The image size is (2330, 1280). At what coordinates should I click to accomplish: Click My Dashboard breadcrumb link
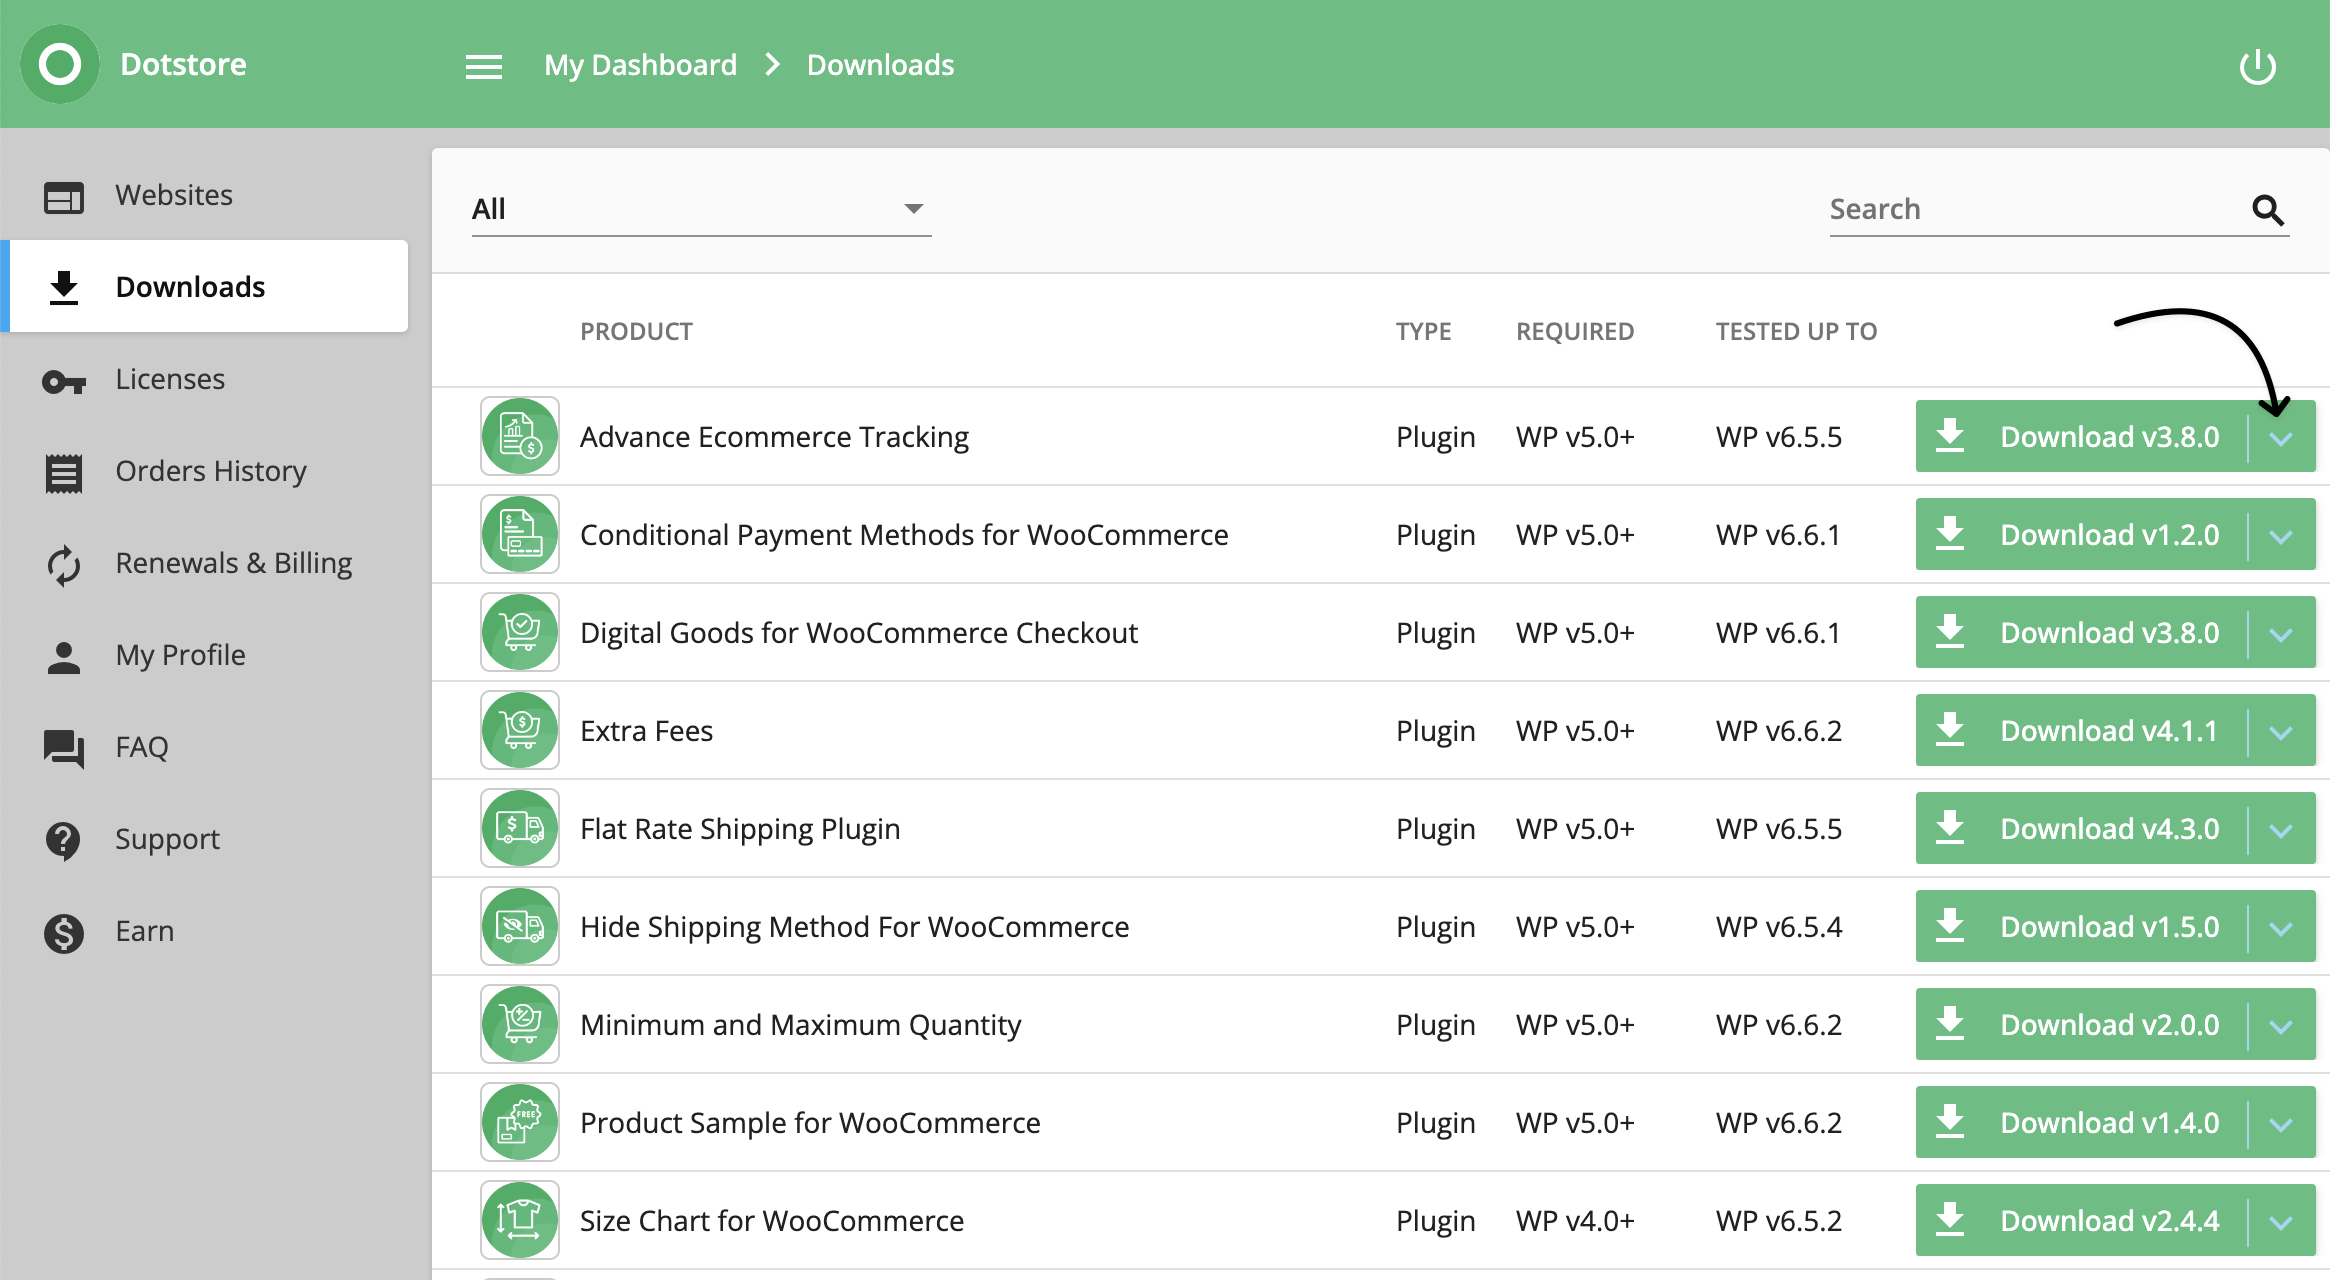[x=640, y=65]
